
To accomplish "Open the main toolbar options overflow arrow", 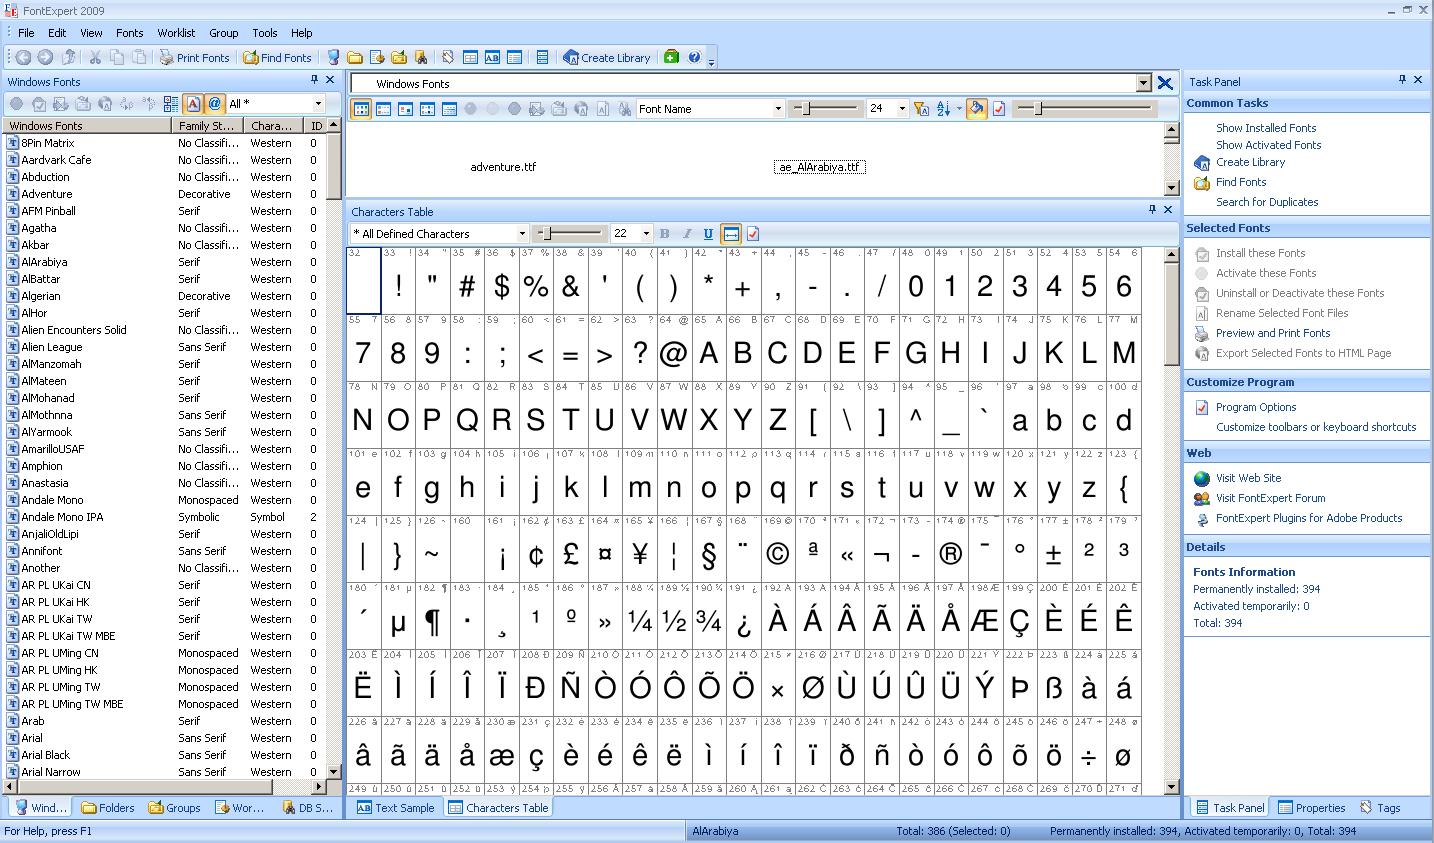I will [711, 61].
